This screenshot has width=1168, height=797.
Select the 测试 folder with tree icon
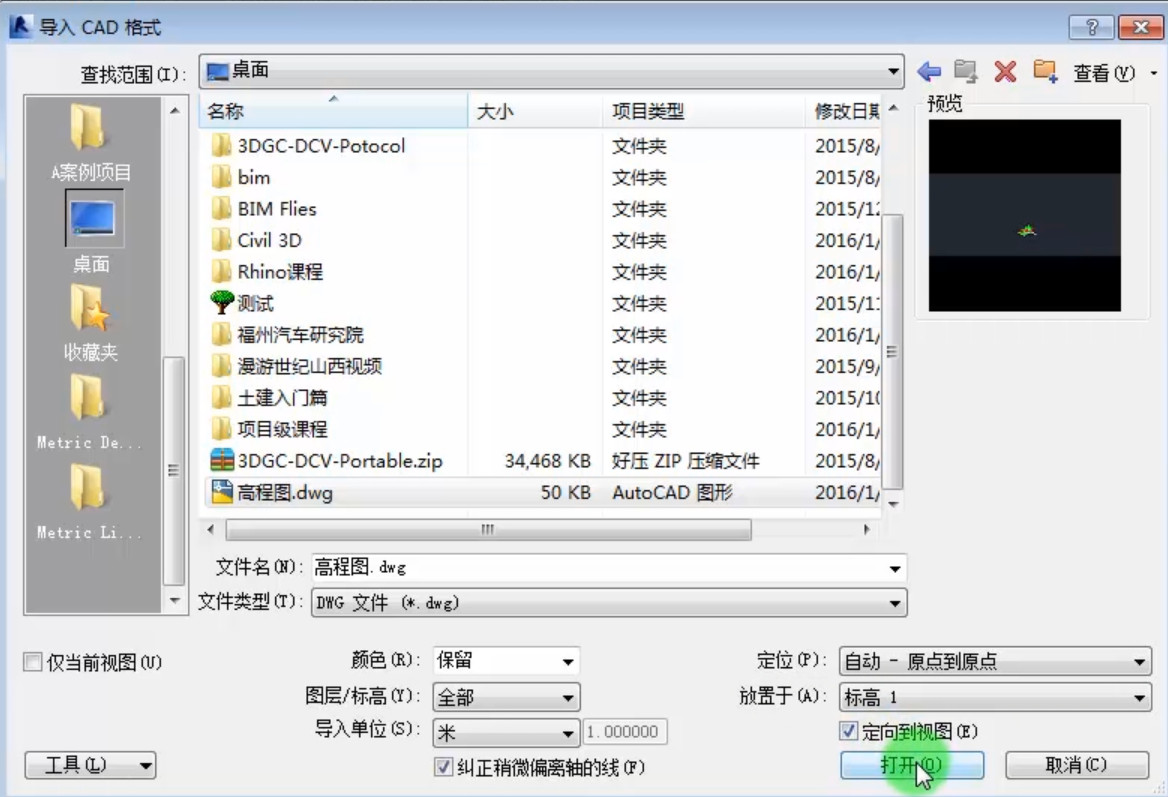click(x=242, y=303)
